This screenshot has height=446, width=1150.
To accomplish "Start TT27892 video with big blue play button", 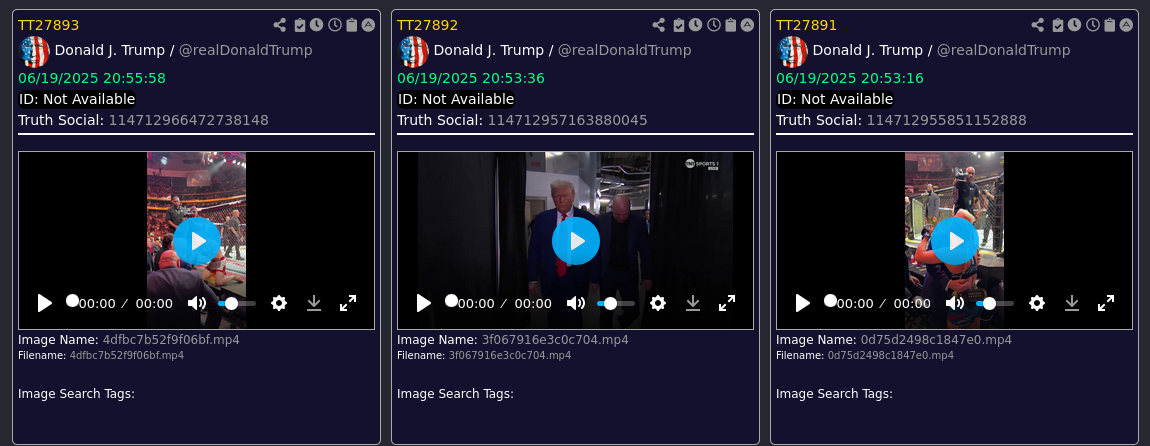I will [576, 241].
